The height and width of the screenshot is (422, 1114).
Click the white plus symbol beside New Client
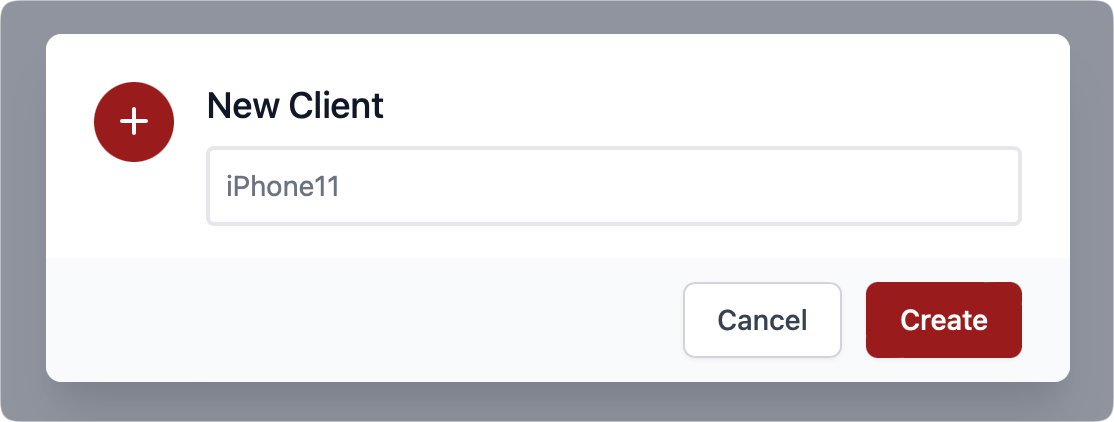click(134, 122)
